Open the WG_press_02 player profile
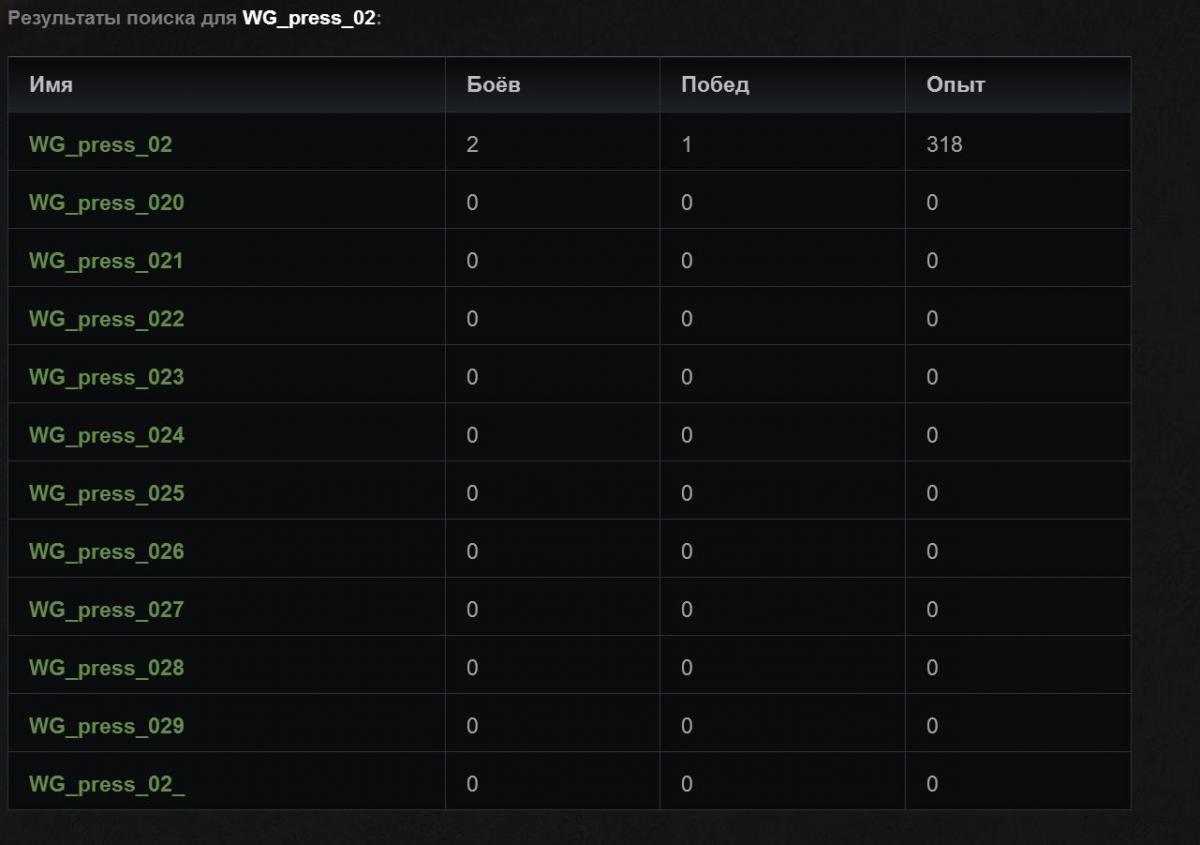Screen dimensions: 1200x845 (100, 145)
